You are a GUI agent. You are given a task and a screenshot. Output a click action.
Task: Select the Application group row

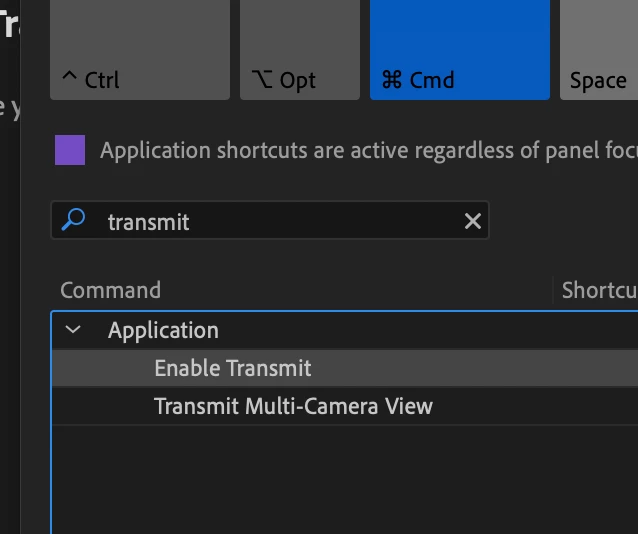pyautogui.click(x=300, y=330)
